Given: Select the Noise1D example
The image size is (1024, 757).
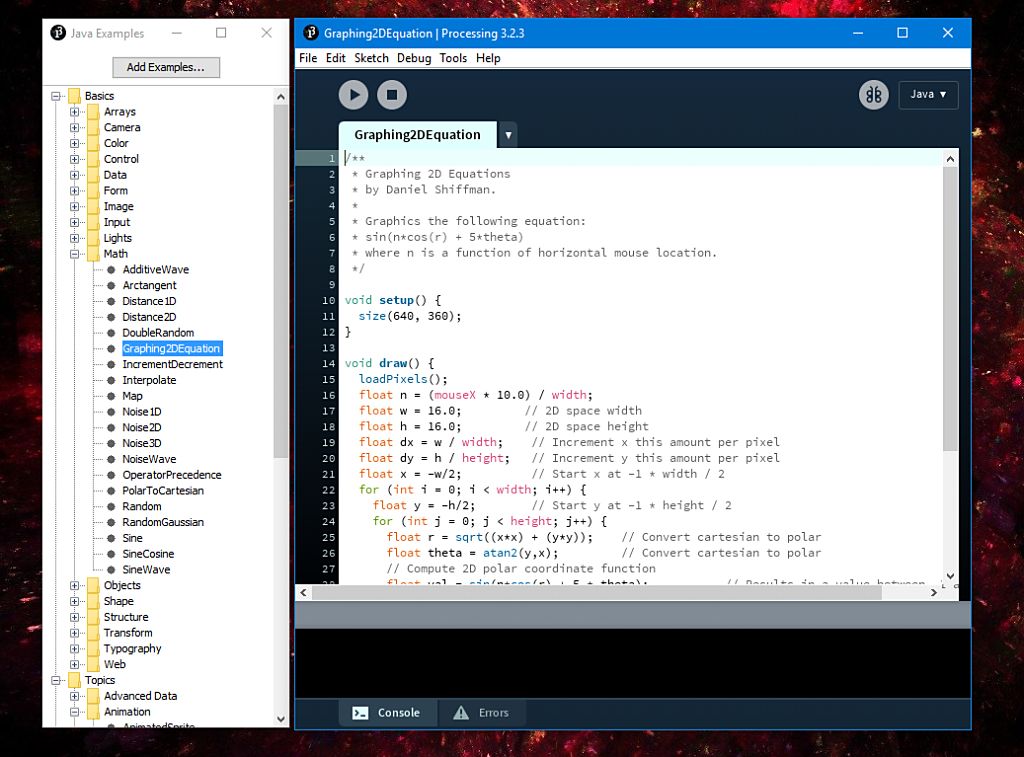Looking at the screenshot, I should (142, 411).
